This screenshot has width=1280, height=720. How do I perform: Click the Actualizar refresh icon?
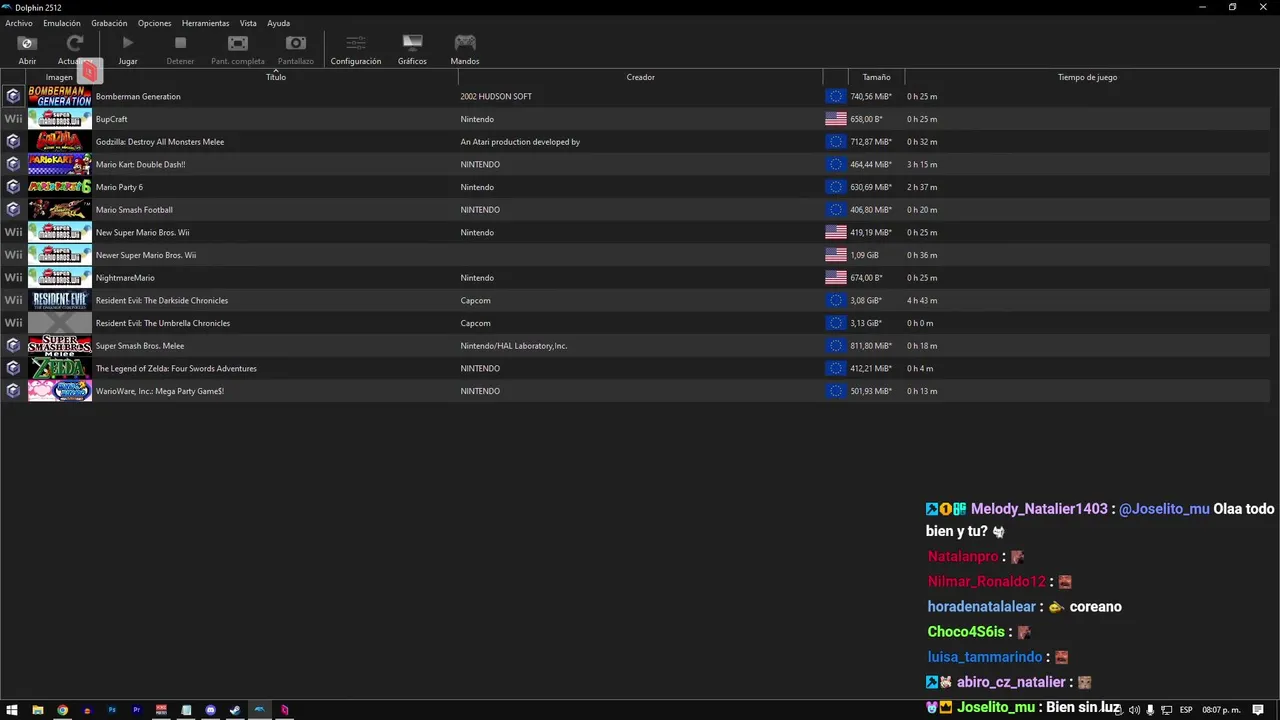[x=74, y=43]
